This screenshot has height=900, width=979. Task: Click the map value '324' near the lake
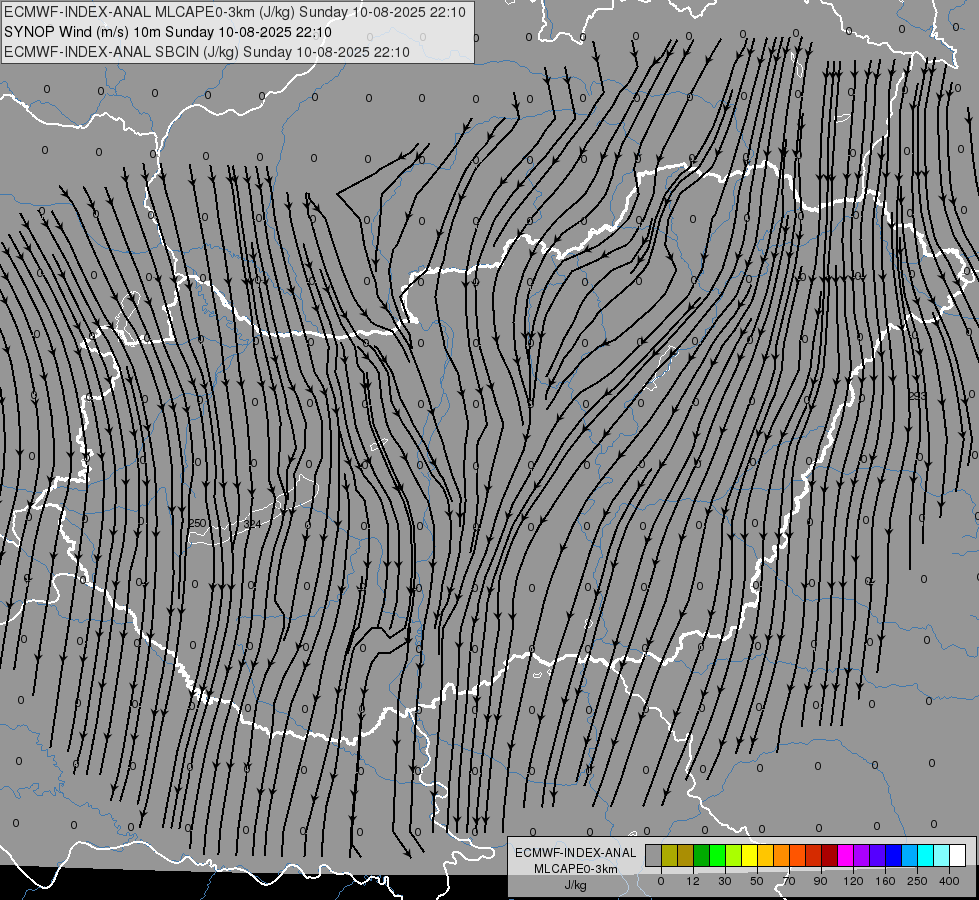click(x=252, y=524)
